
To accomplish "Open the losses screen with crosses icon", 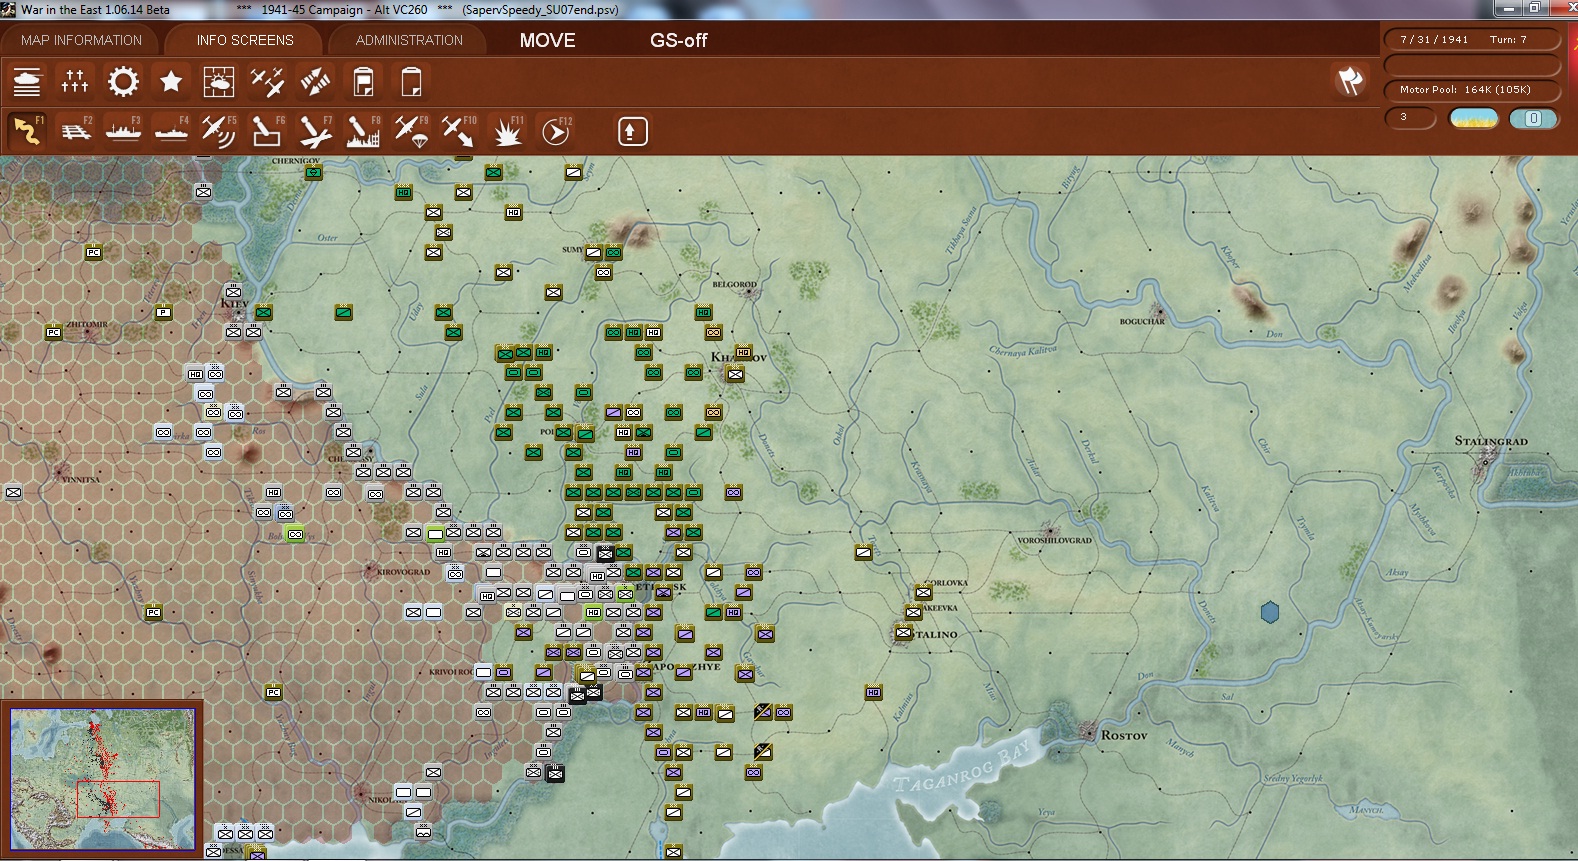I will [75, 81].
